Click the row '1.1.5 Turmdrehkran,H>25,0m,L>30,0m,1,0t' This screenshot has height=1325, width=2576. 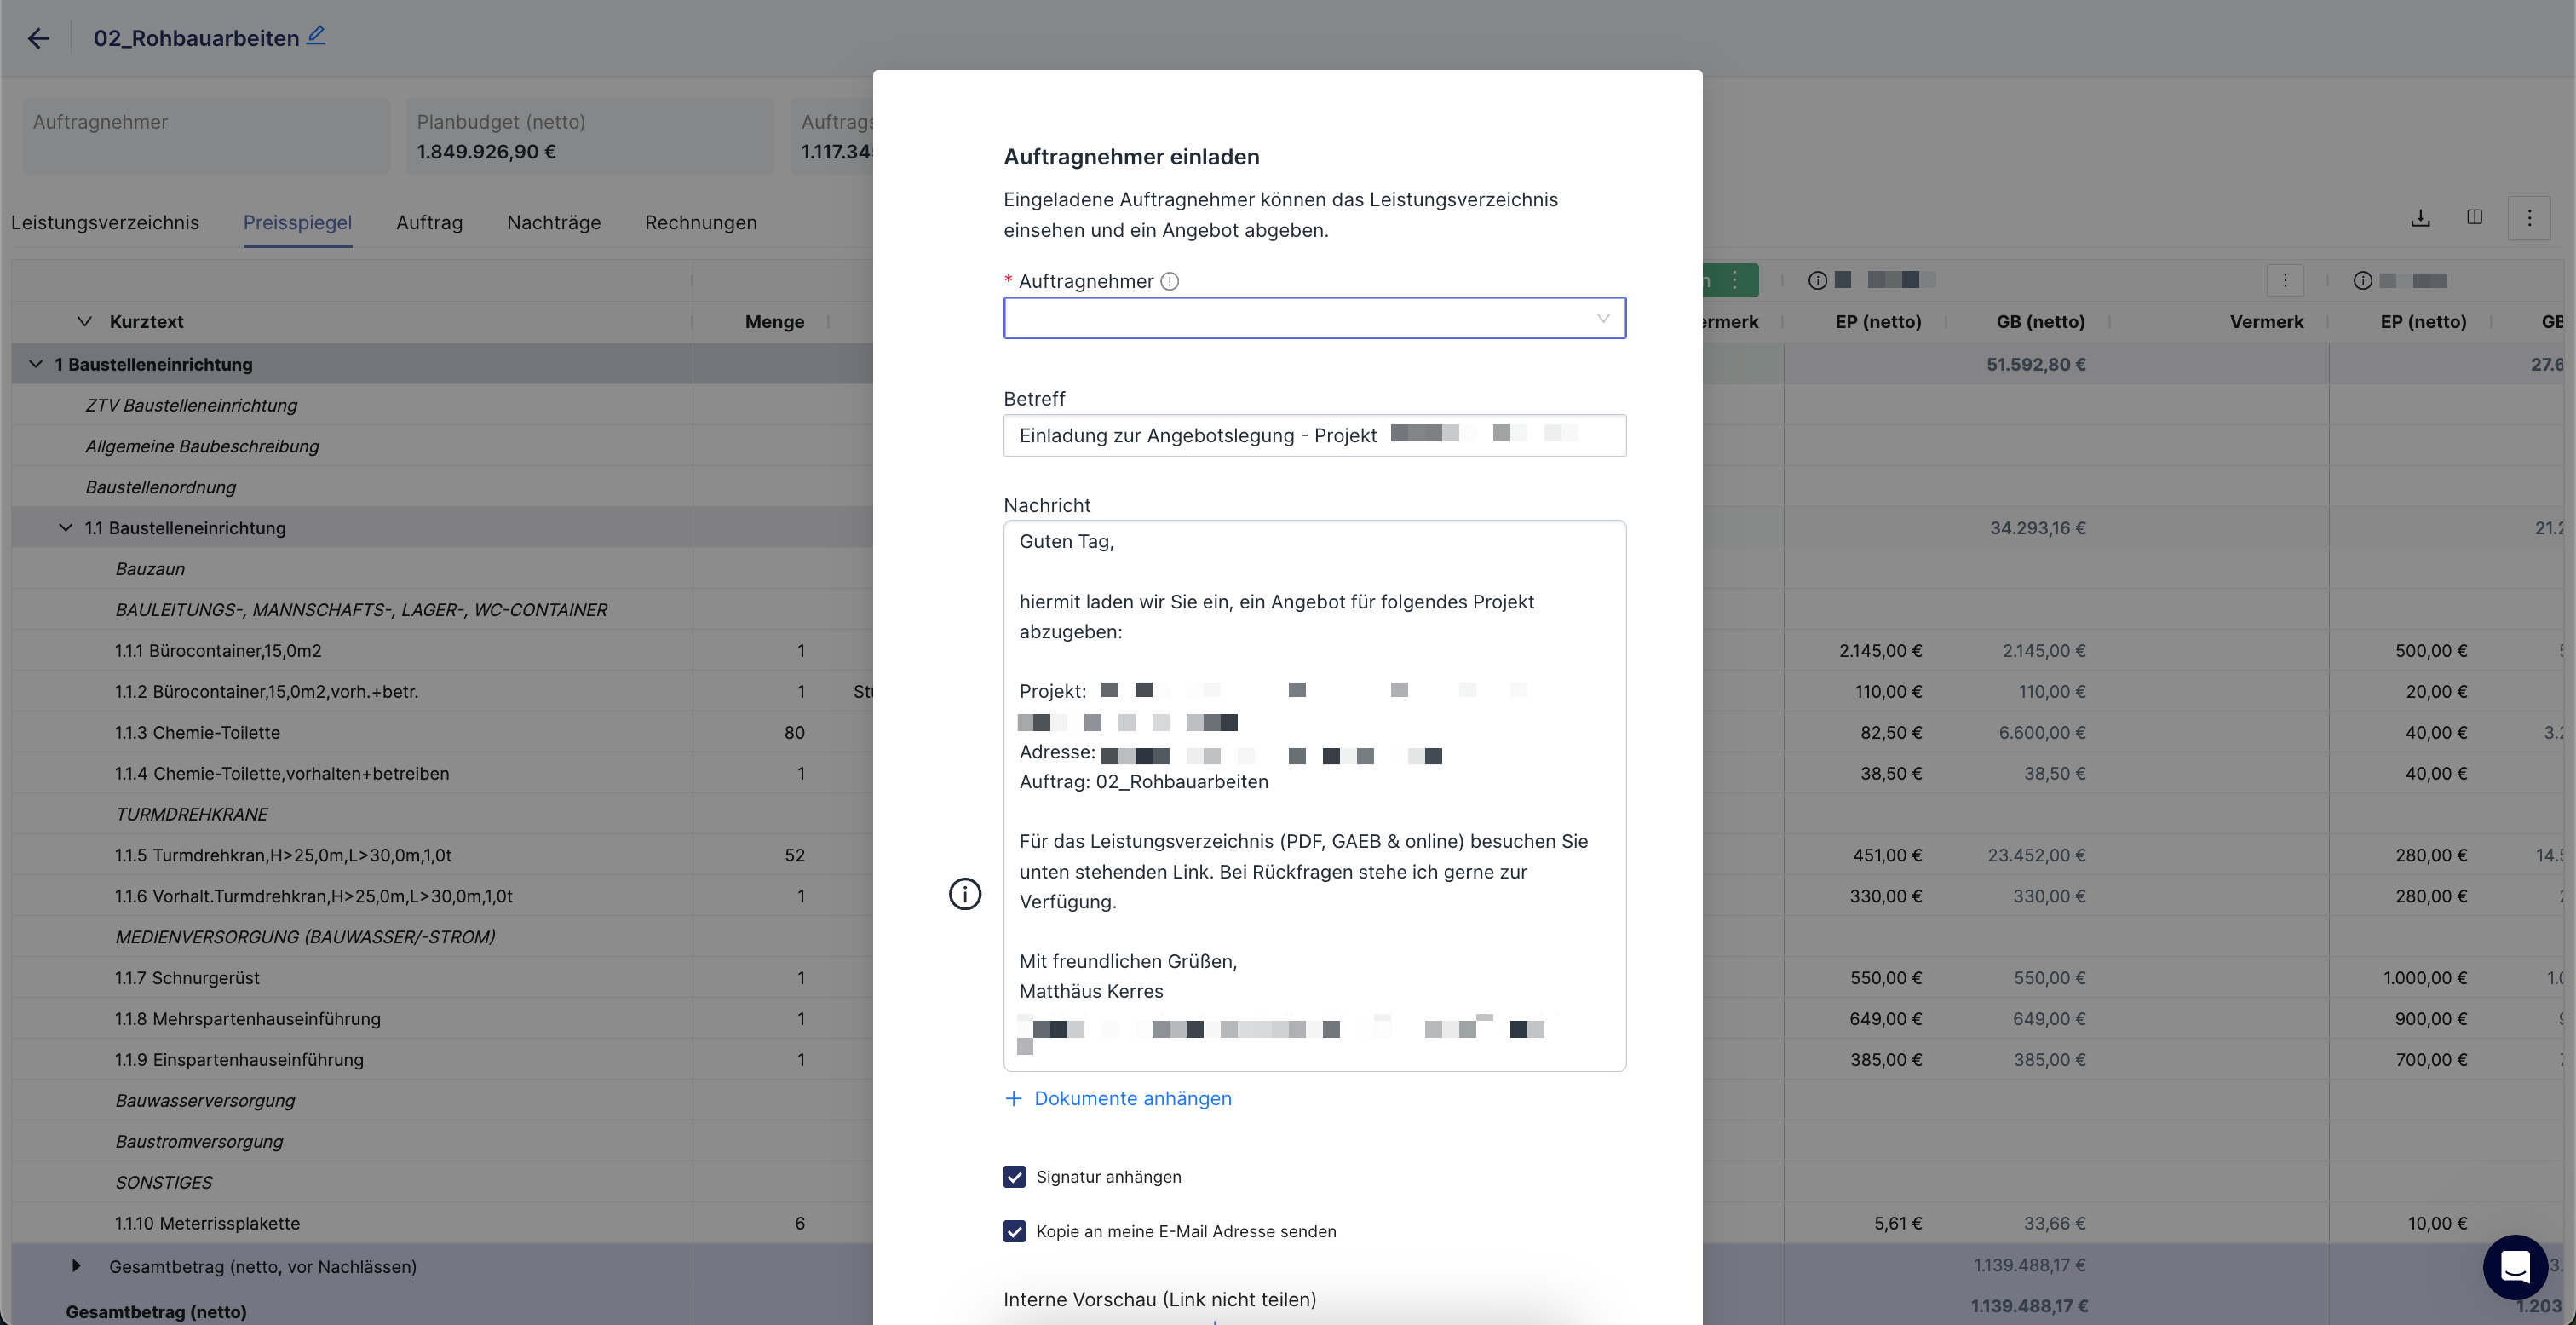[x=442, y=855]
